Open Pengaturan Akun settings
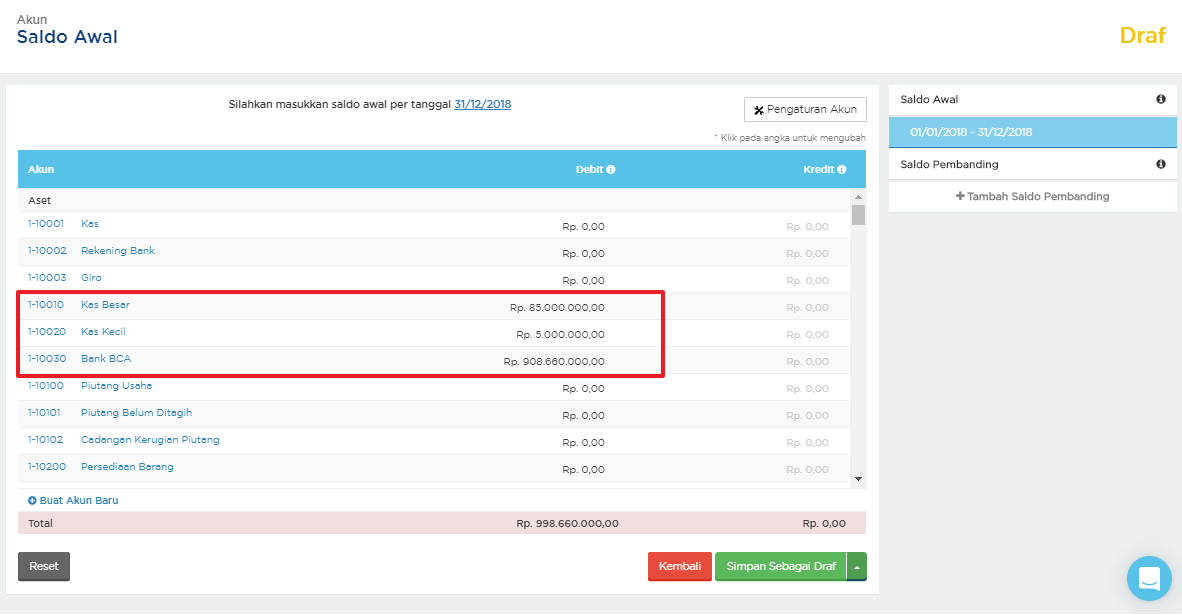 (x=805, y=110)
